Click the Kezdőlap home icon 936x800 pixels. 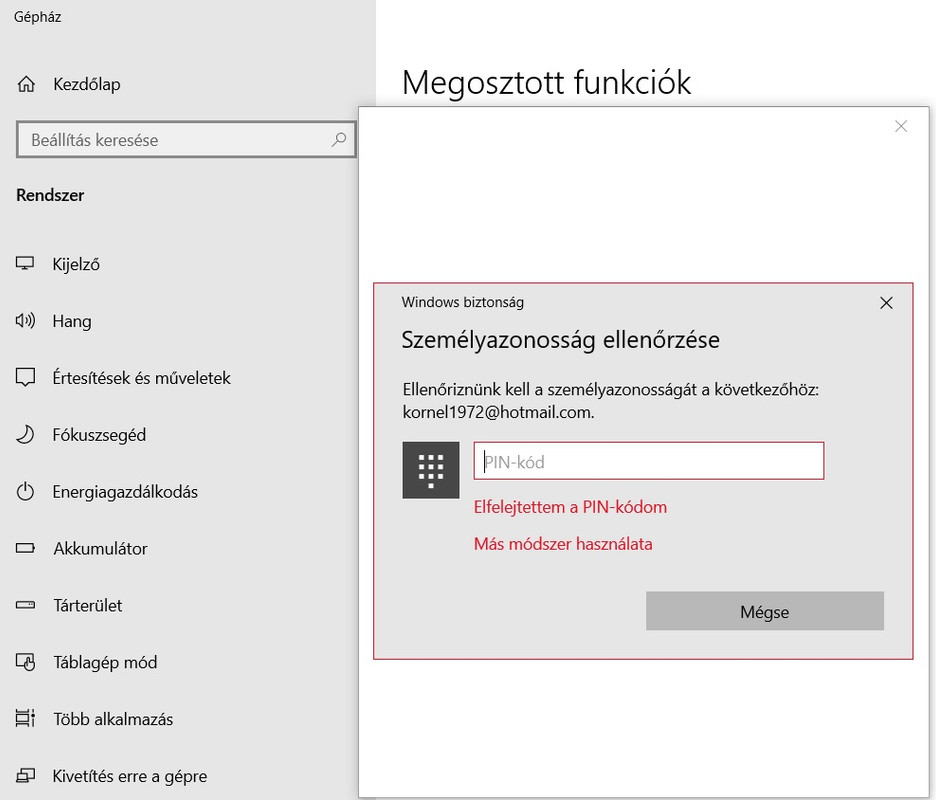(26, 84)
